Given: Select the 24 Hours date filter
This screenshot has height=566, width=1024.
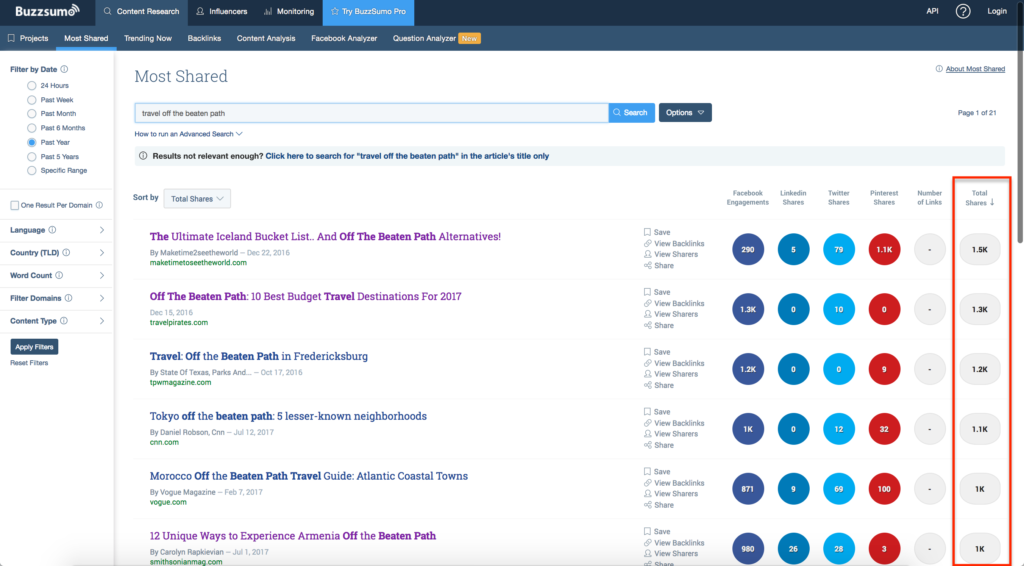Looking at the screenshot, I should 31,86.
